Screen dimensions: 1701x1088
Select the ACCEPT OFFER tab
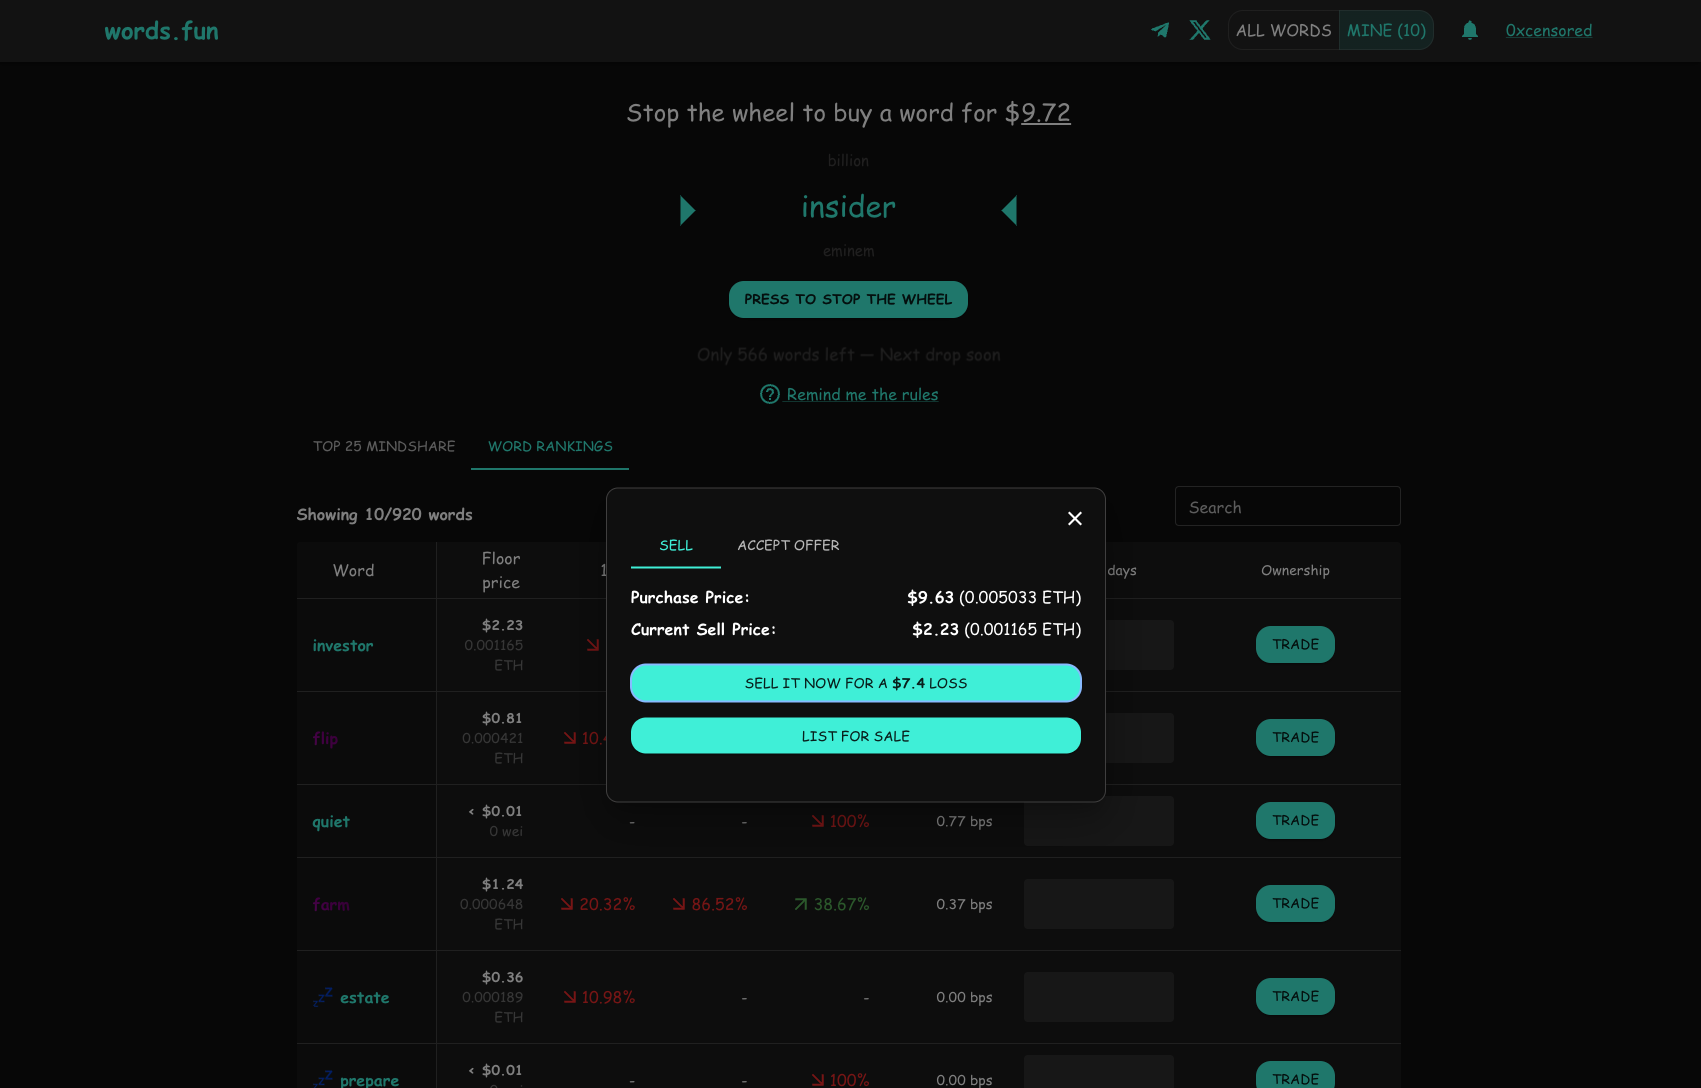[x=788, y=545]
